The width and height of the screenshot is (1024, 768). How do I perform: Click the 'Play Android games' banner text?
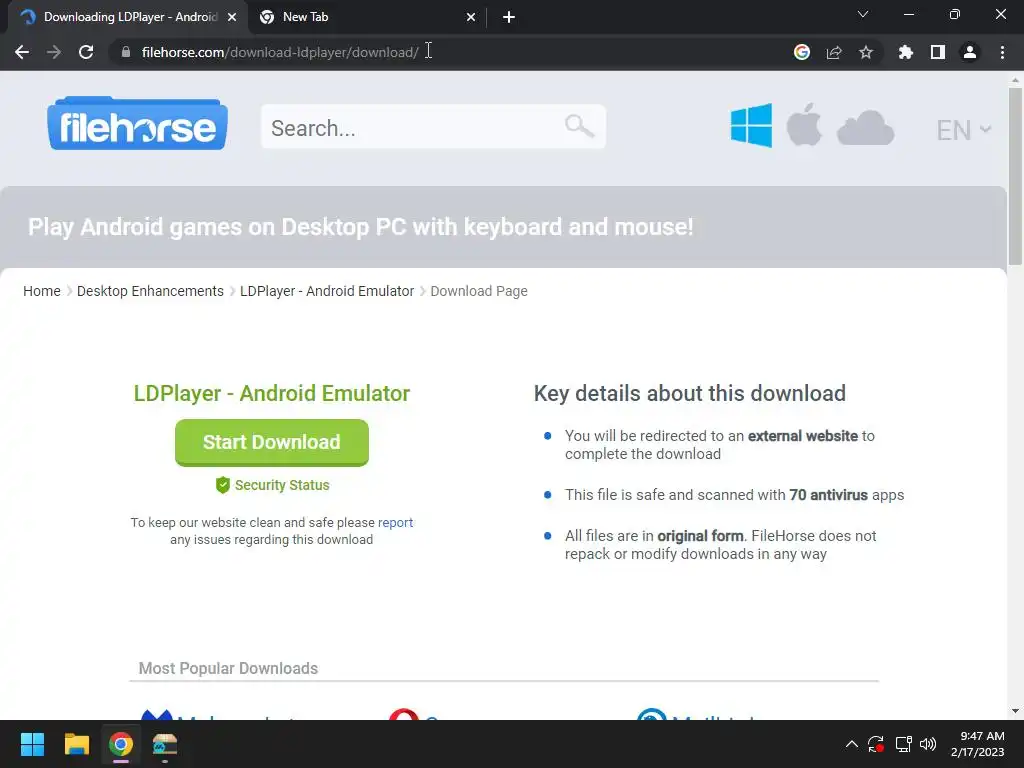360,227
